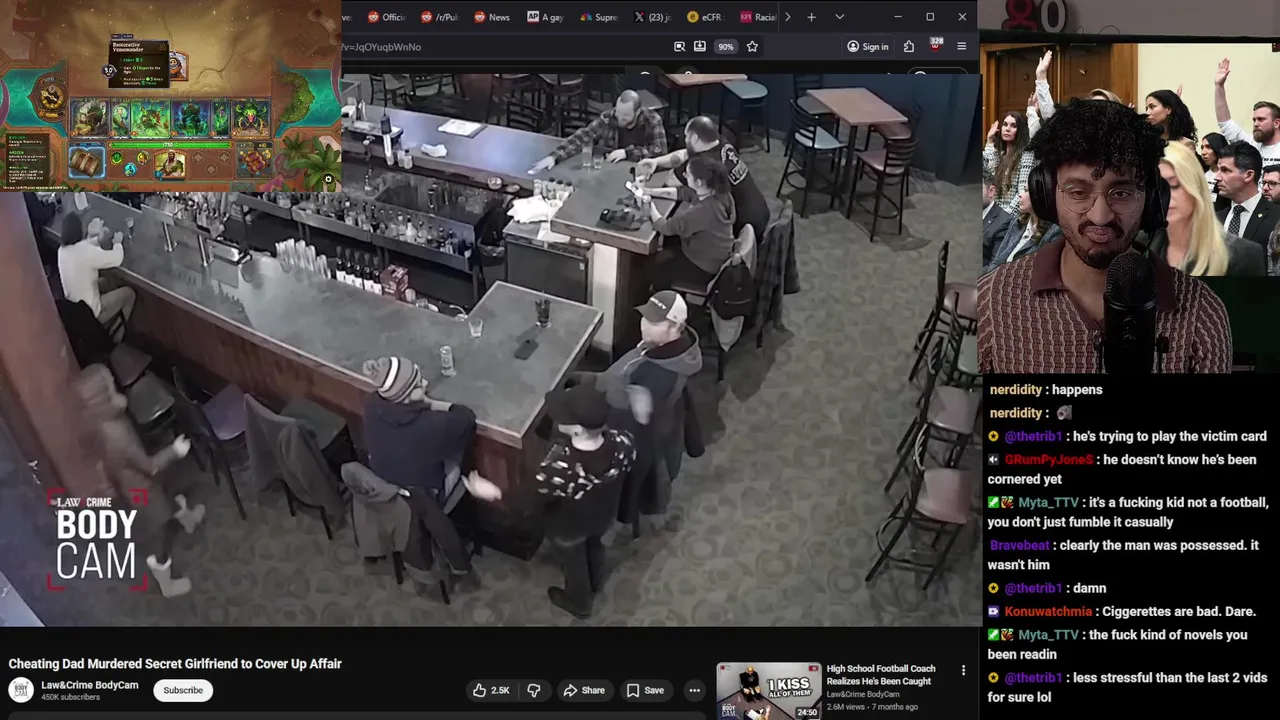This screenshot has width=1280, height=720.
Task: Open the uBlock extension icon showing 328
Action: pos(936,46)
